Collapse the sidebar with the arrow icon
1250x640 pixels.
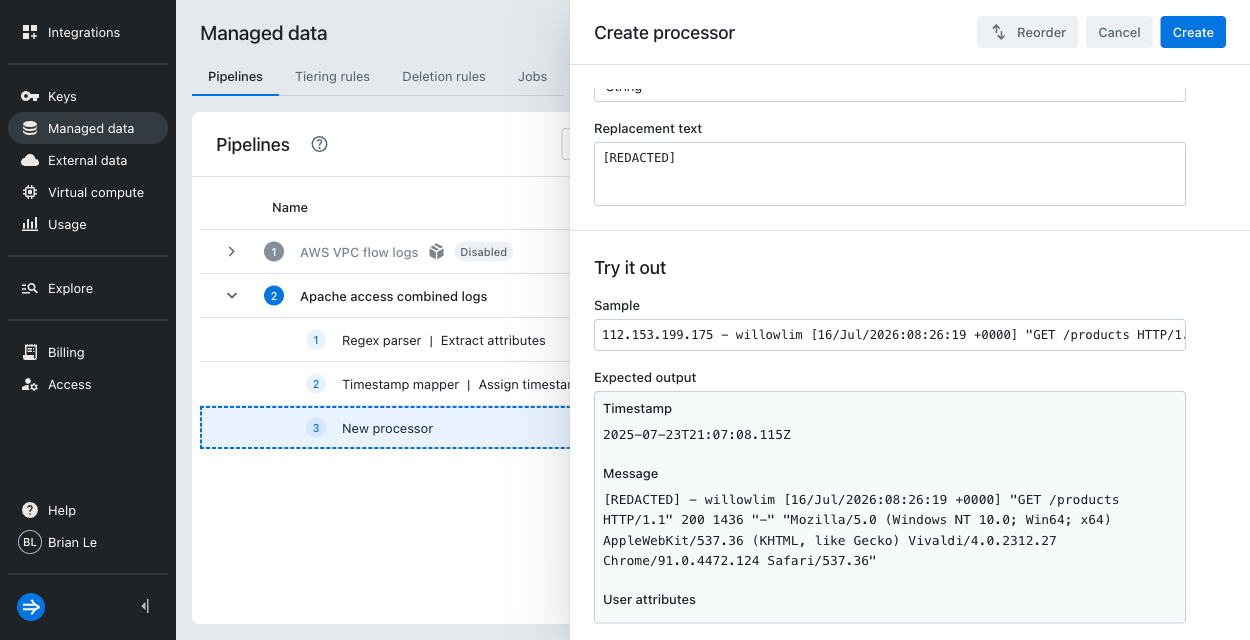(x=146, y=606)
